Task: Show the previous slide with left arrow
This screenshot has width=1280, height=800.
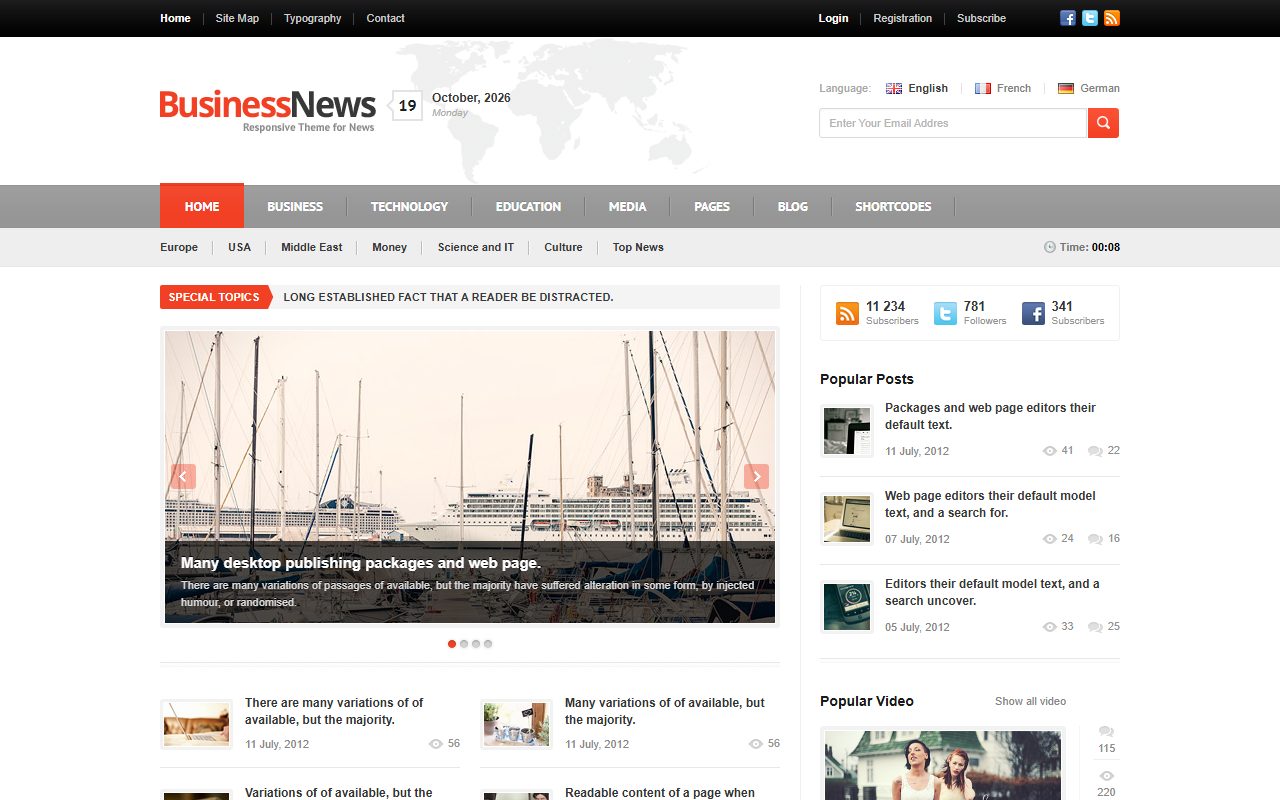Action: (x=183, y=477)
